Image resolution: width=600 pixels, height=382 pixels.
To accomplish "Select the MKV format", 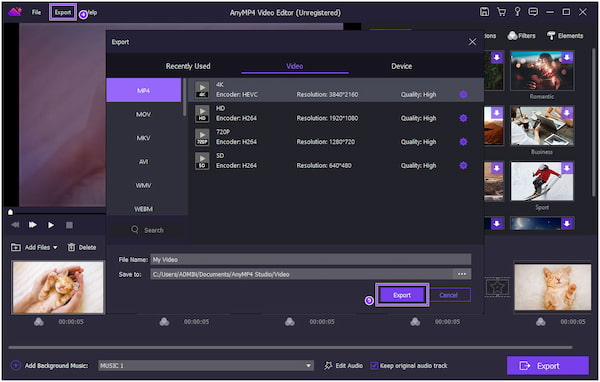I will click(x=144, y=138).
